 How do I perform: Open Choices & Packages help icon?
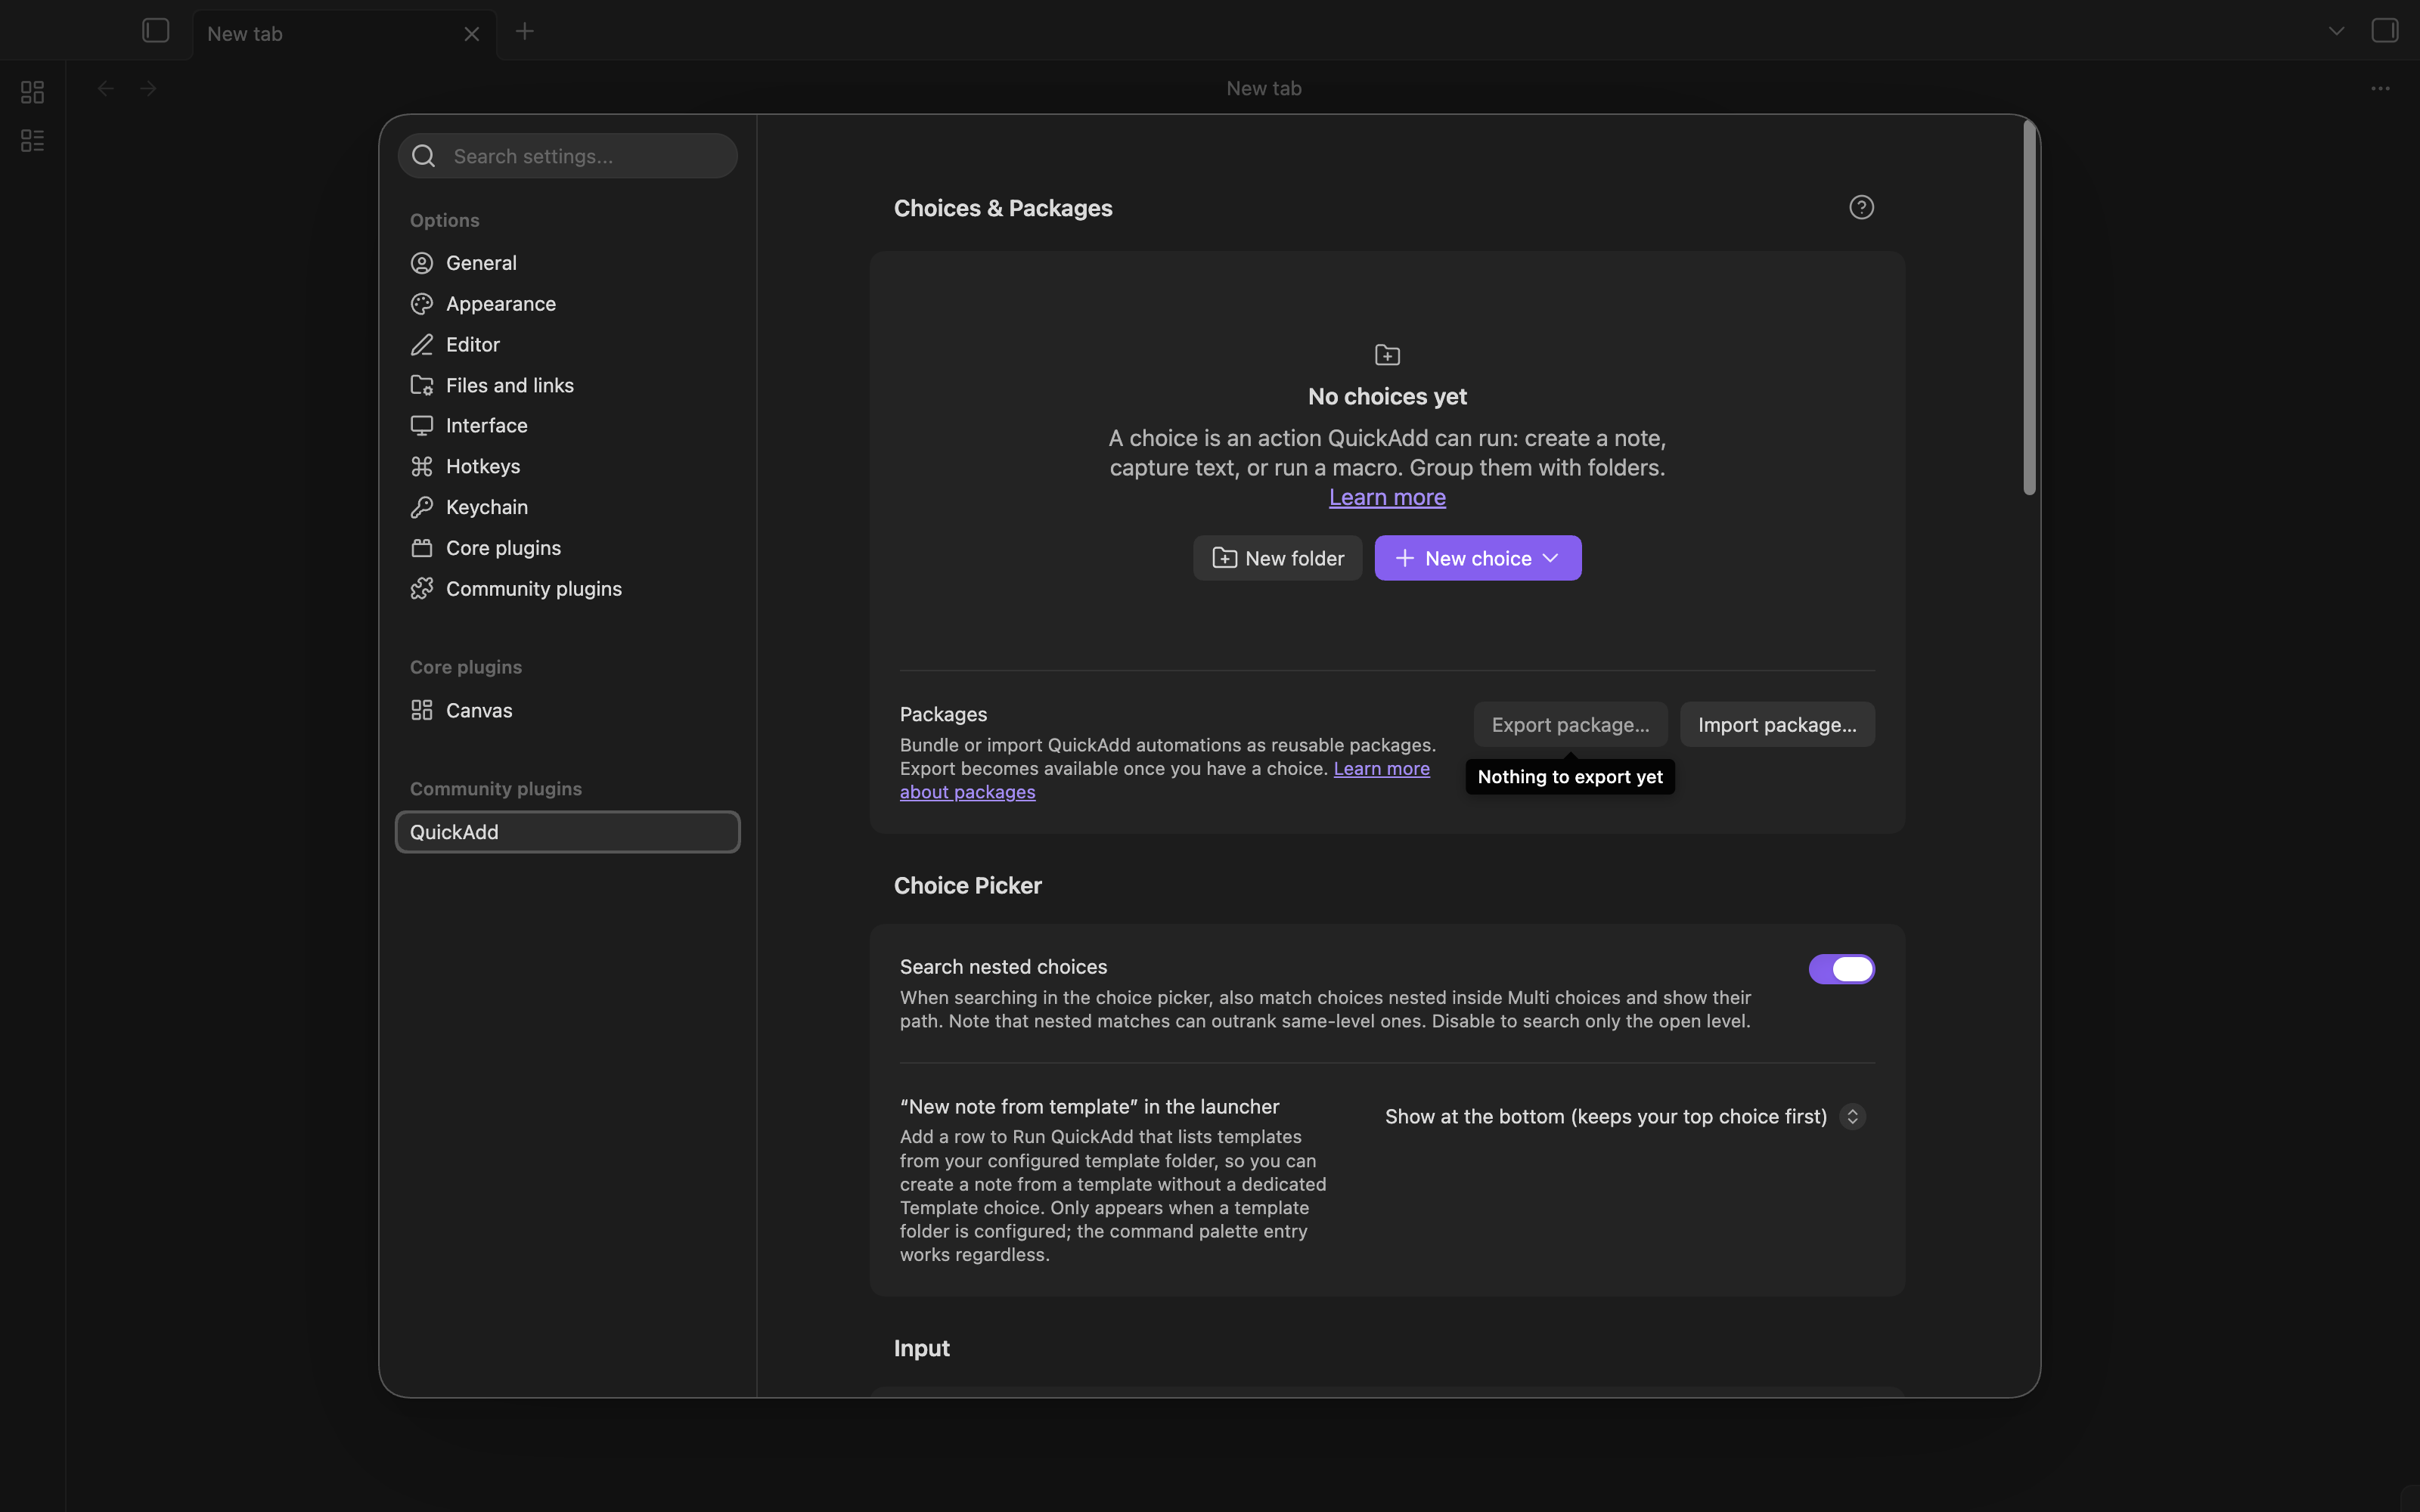click(1861, 207)
